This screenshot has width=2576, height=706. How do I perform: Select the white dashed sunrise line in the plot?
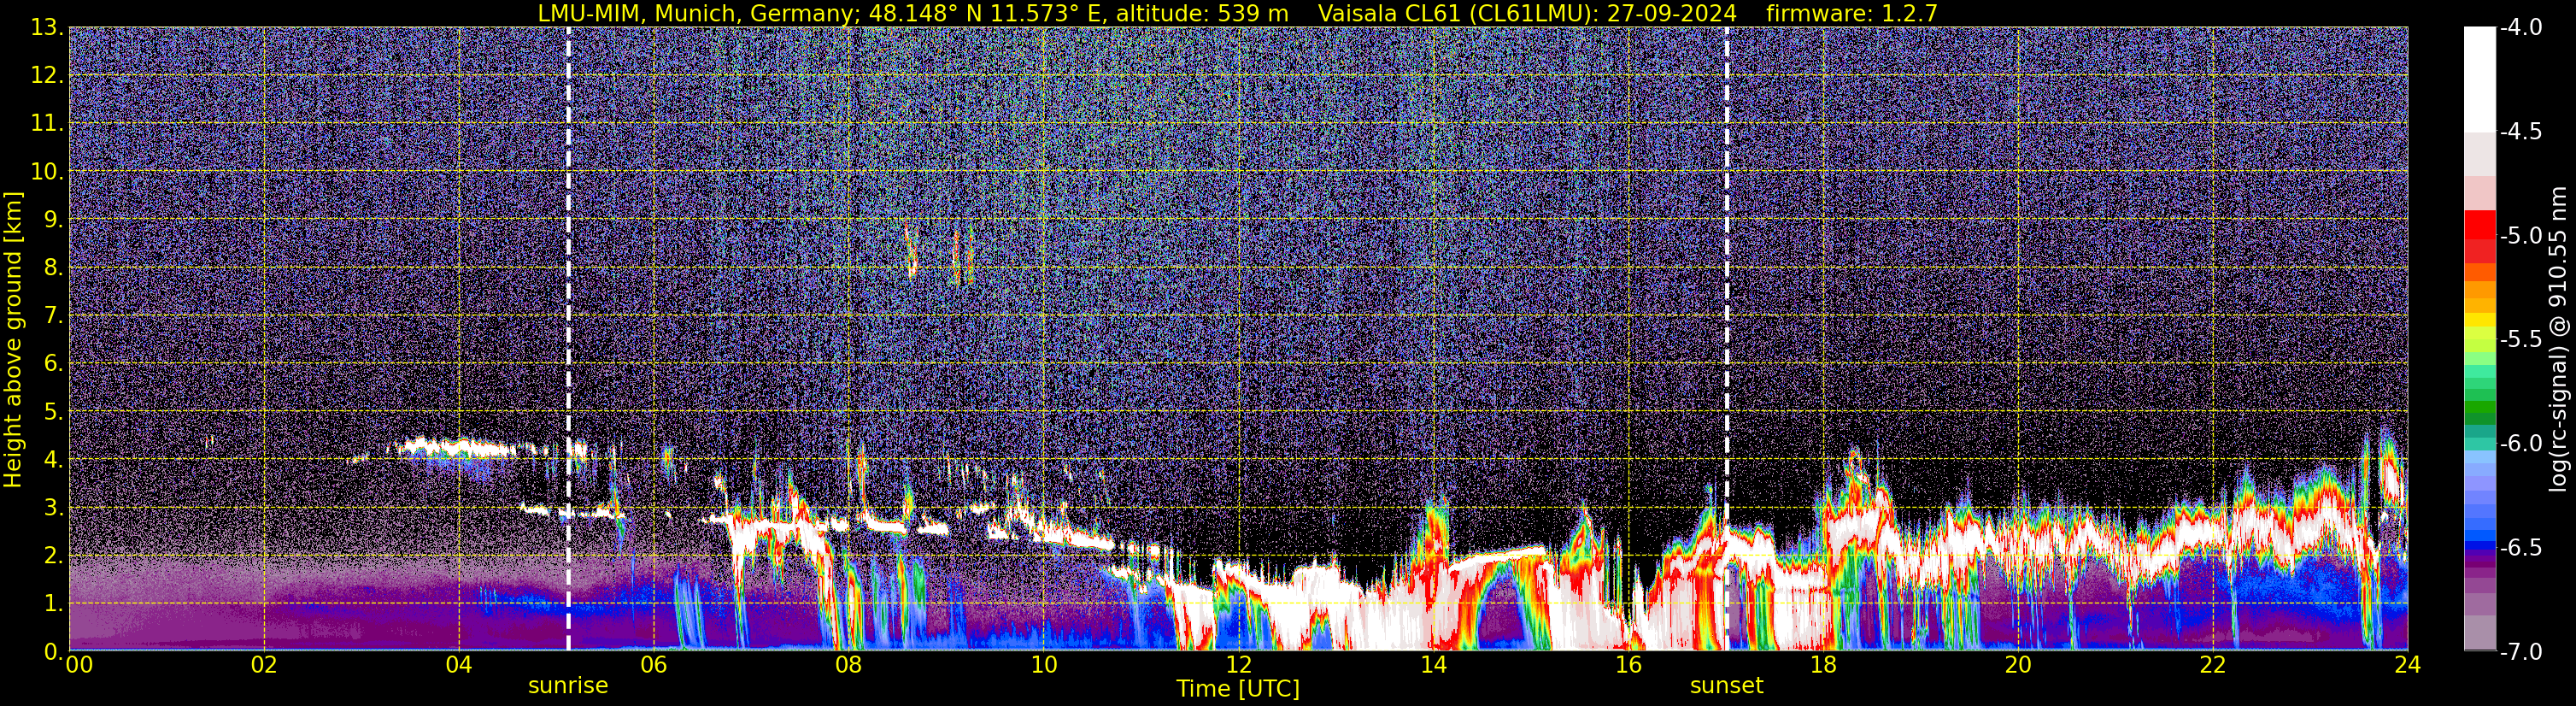pyautogui.click(x=568, y=338)
